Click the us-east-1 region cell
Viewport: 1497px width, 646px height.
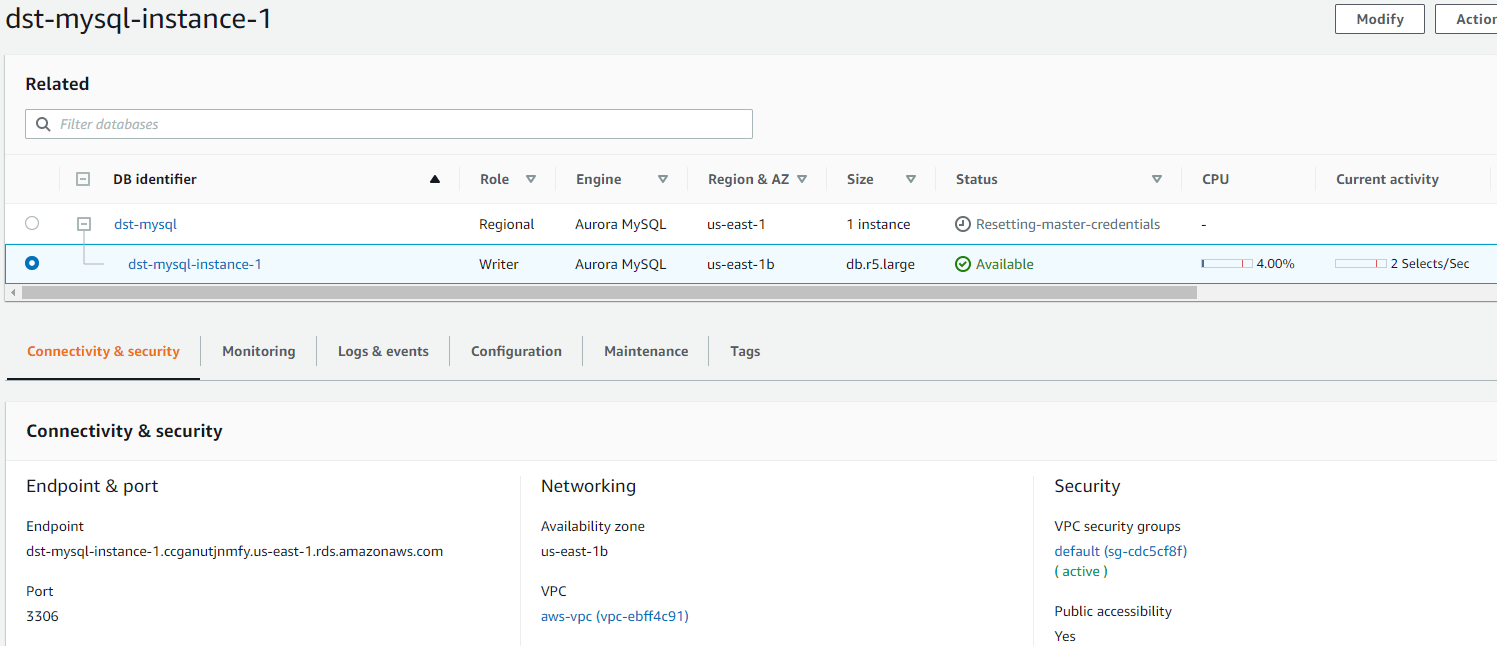pyautogui.click(x=736, y=224)
